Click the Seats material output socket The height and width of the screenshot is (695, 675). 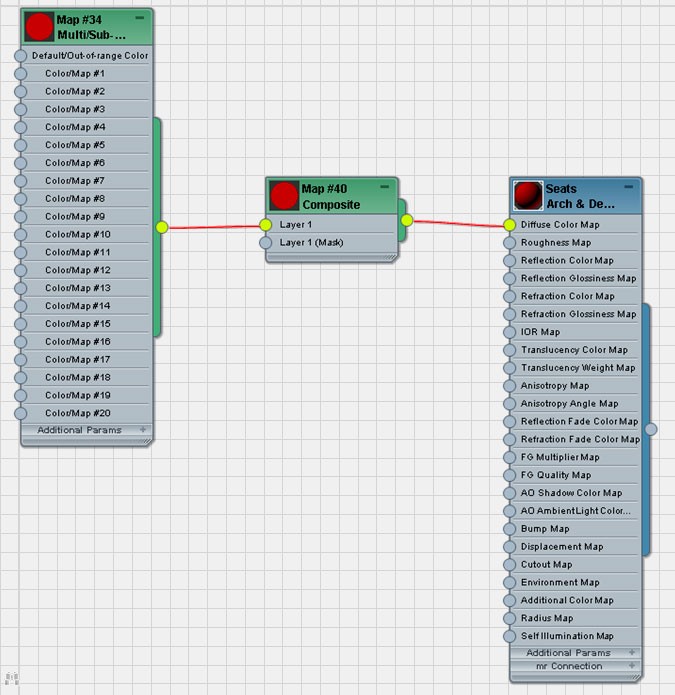(x=651, y=429)
